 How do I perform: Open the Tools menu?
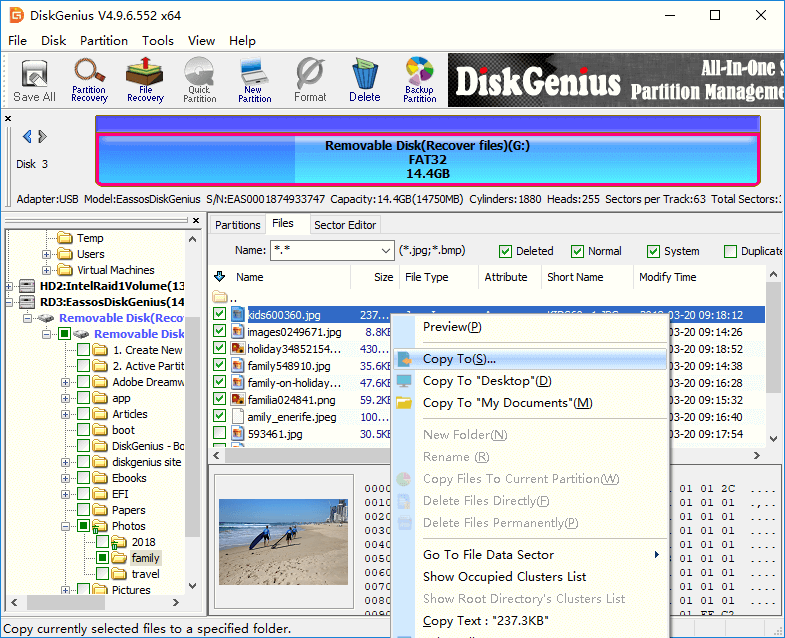157,41
